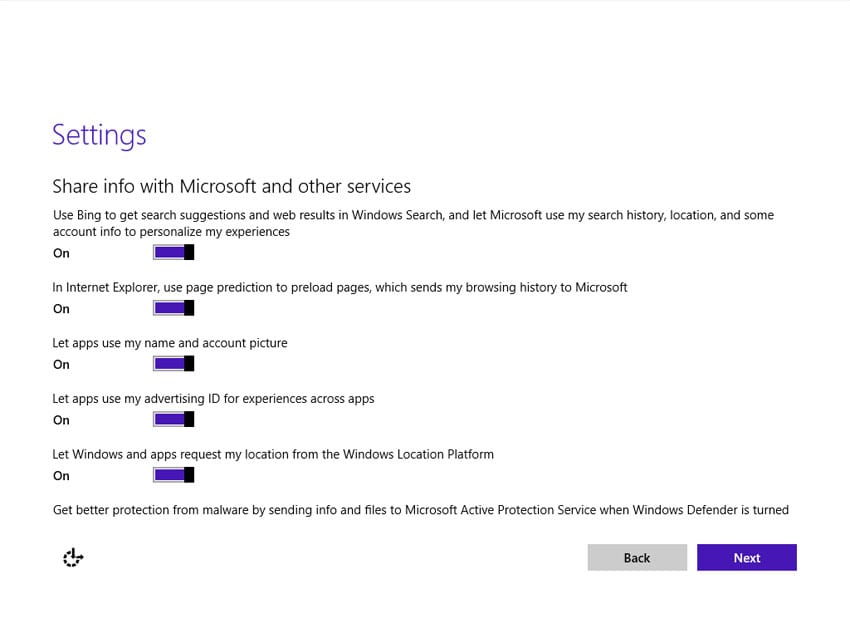Switch off advertising ID toggle
850x638 pixels.
coord(174,419)
